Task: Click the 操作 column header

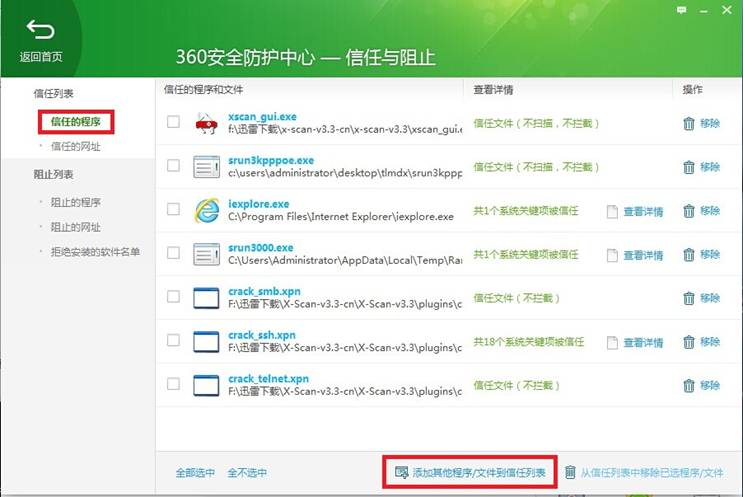Action: pyautogui.click(x=693, y=89)
